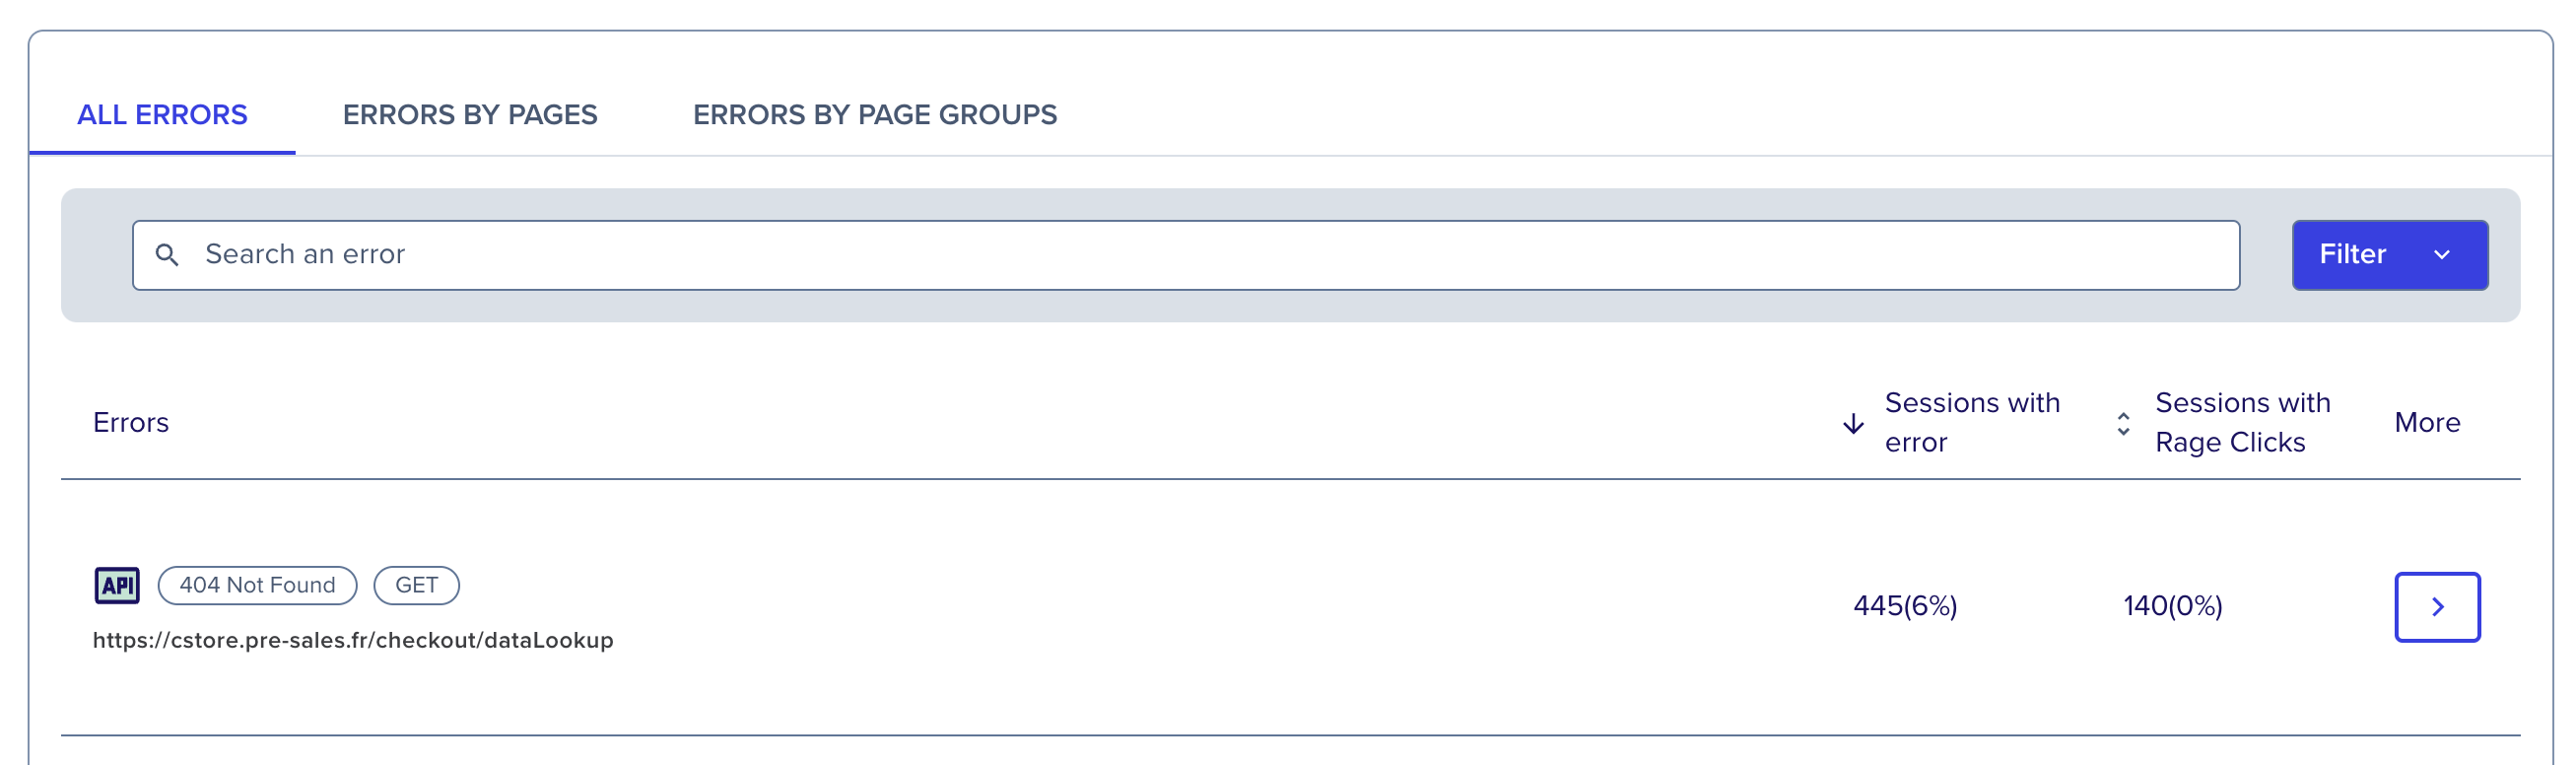This screenshot has height=765, width=2576.
Task: Switch to the ALL ERRORS tab
Action: pyautogui.click(x=162, y=115)
